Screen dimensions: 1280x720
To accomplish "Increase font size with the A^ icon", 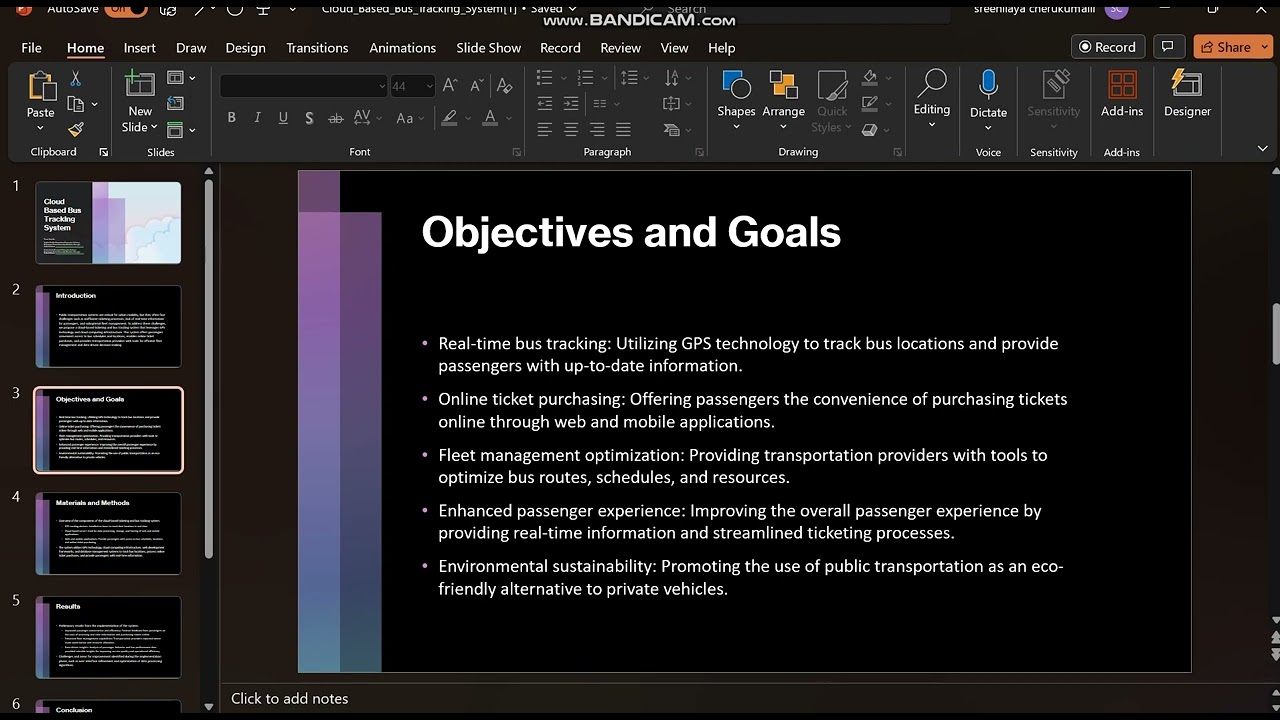I will (x=450, y=86).
